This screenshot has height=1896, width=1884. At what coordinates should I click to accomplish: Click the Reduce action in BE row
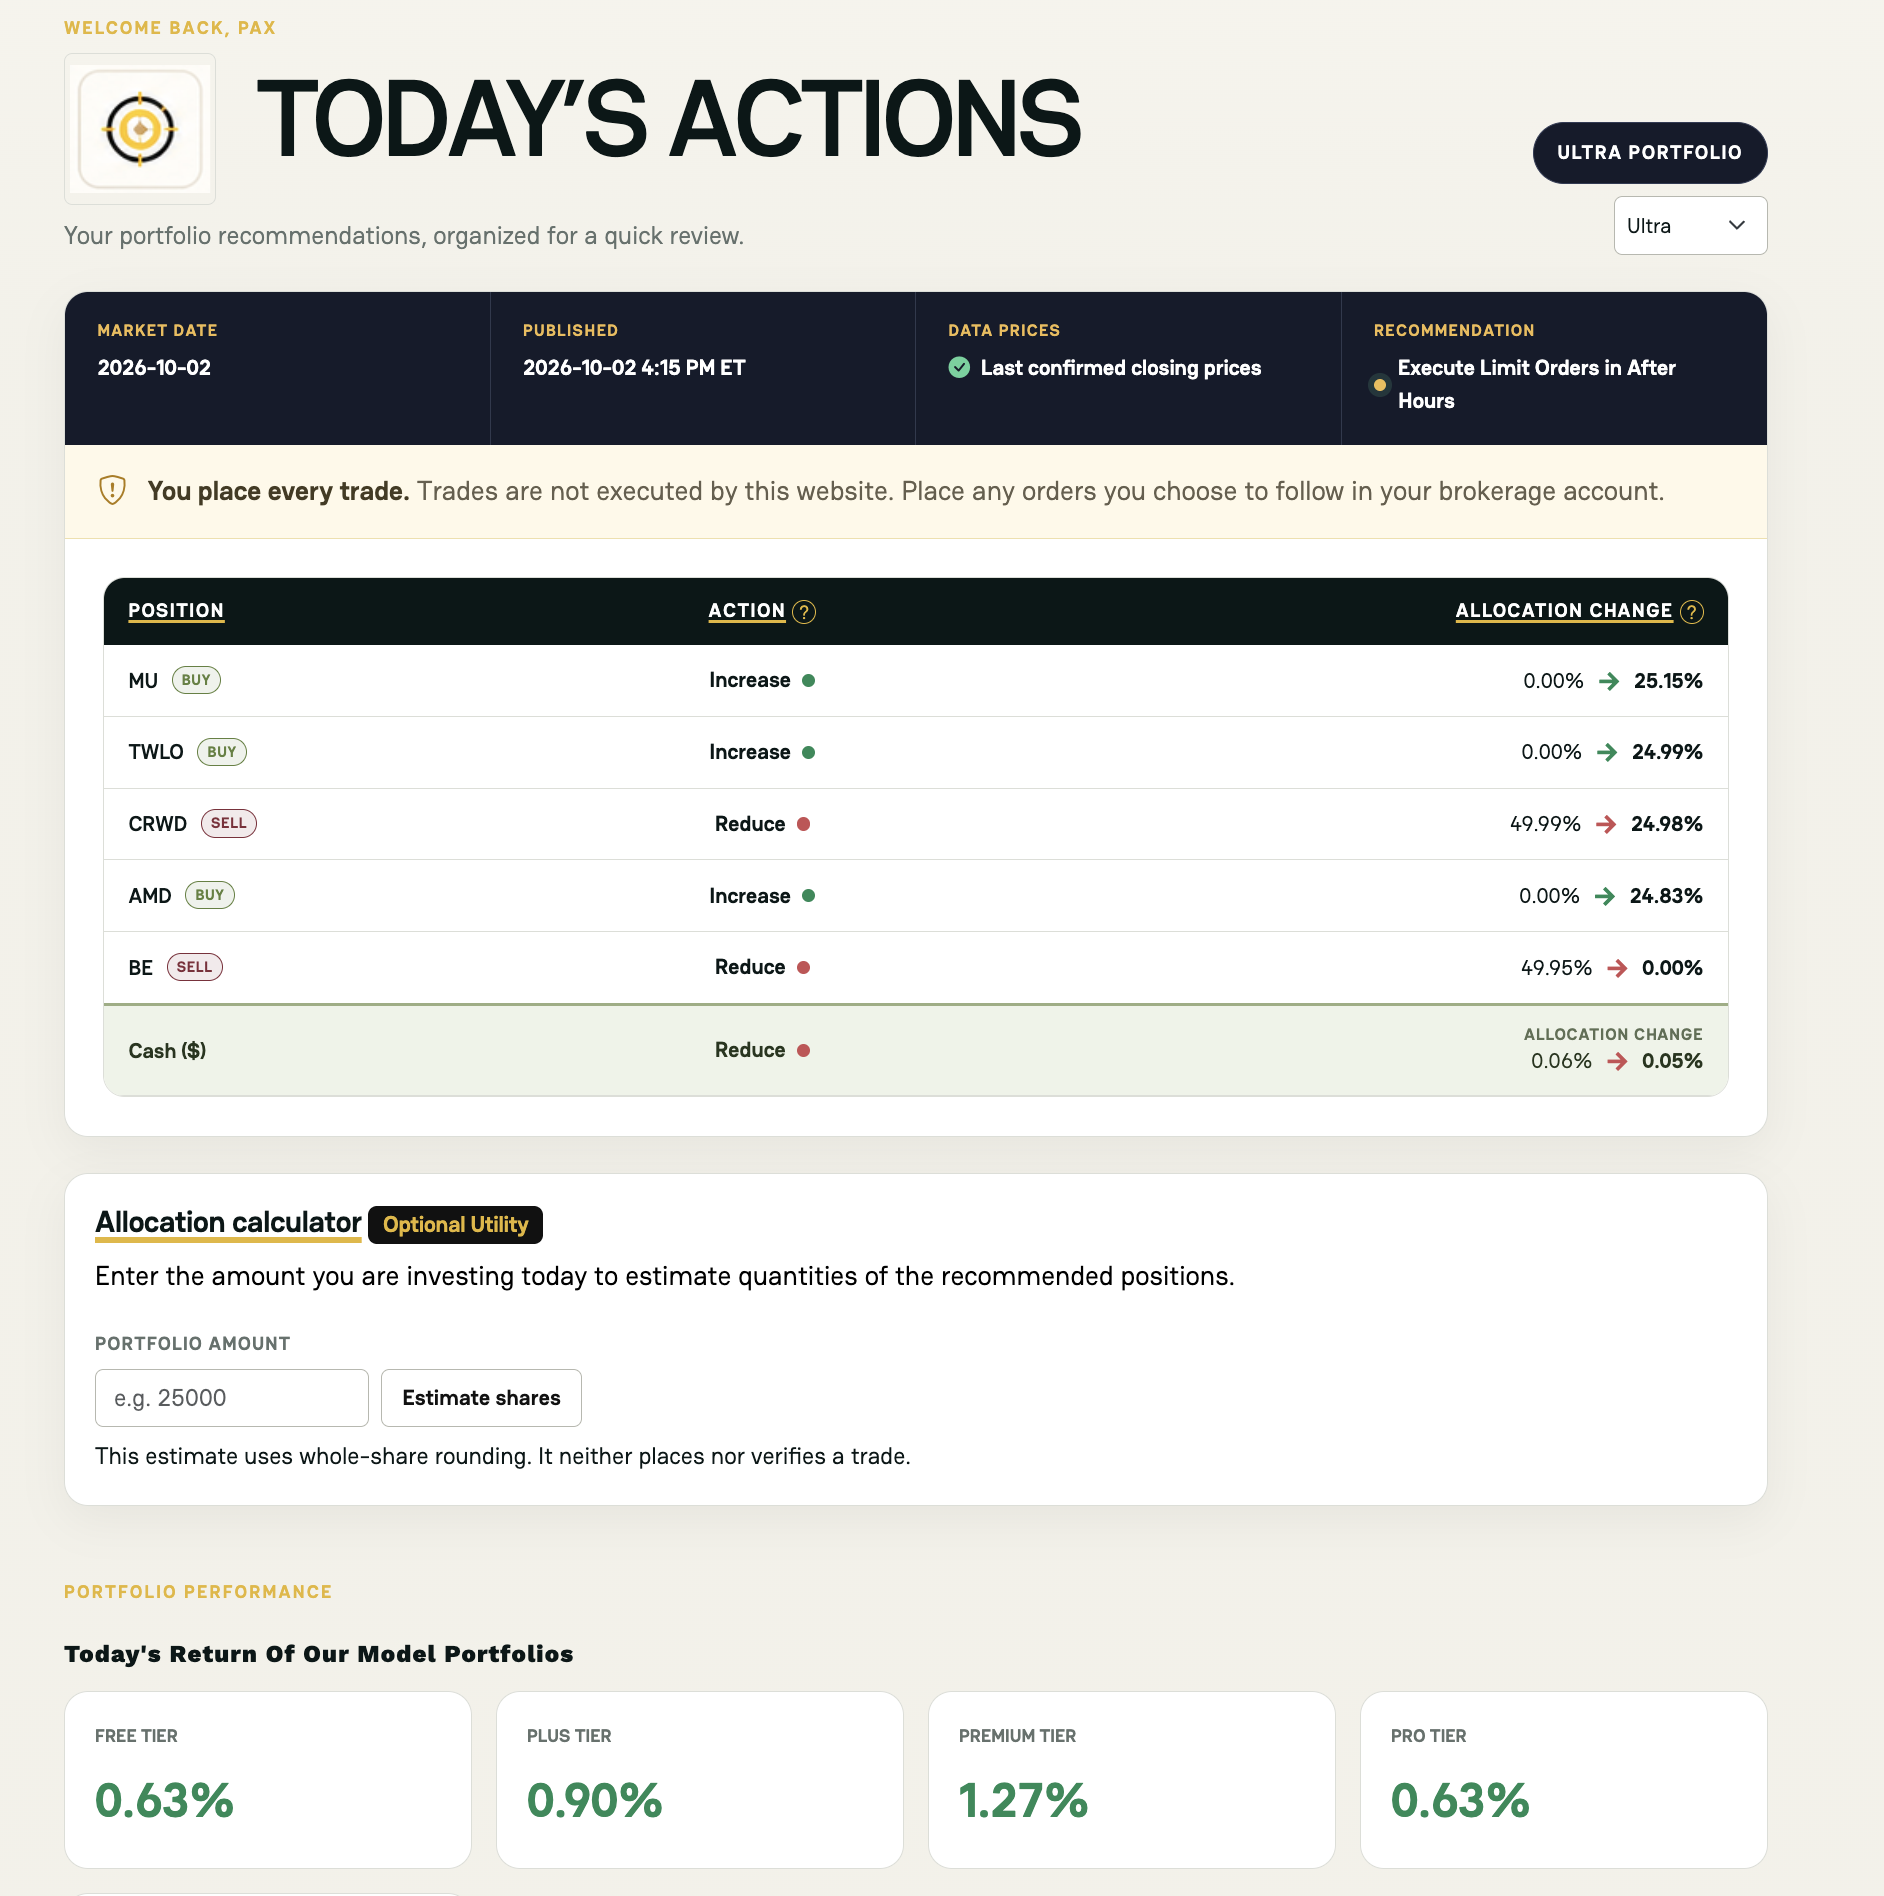pos(750,967)
